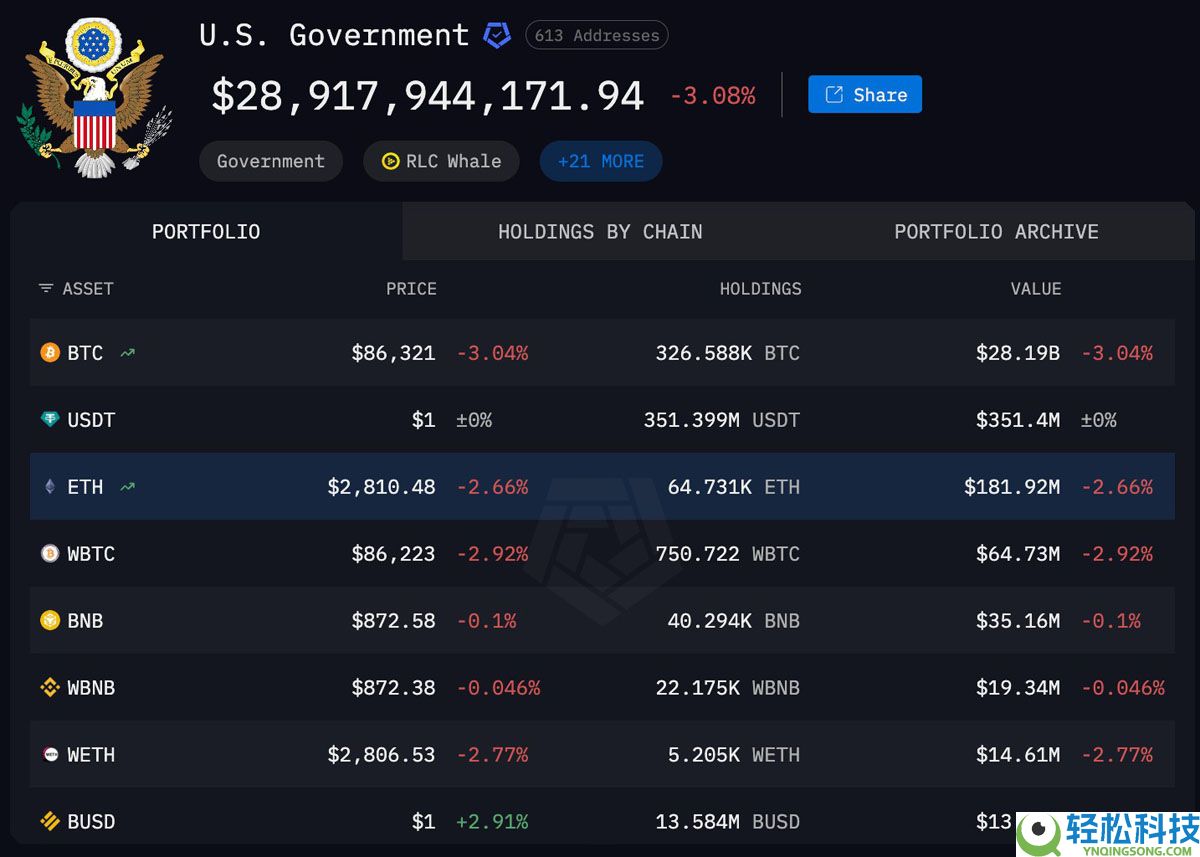Open the 613 Addresses list

[x=596, y=35]
